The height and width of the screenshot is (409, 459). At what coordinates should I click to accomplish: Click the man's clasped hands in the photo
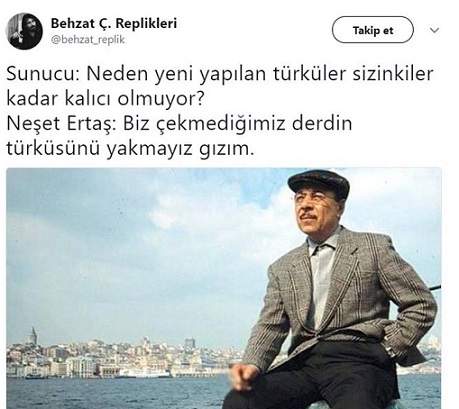(245, 377)
